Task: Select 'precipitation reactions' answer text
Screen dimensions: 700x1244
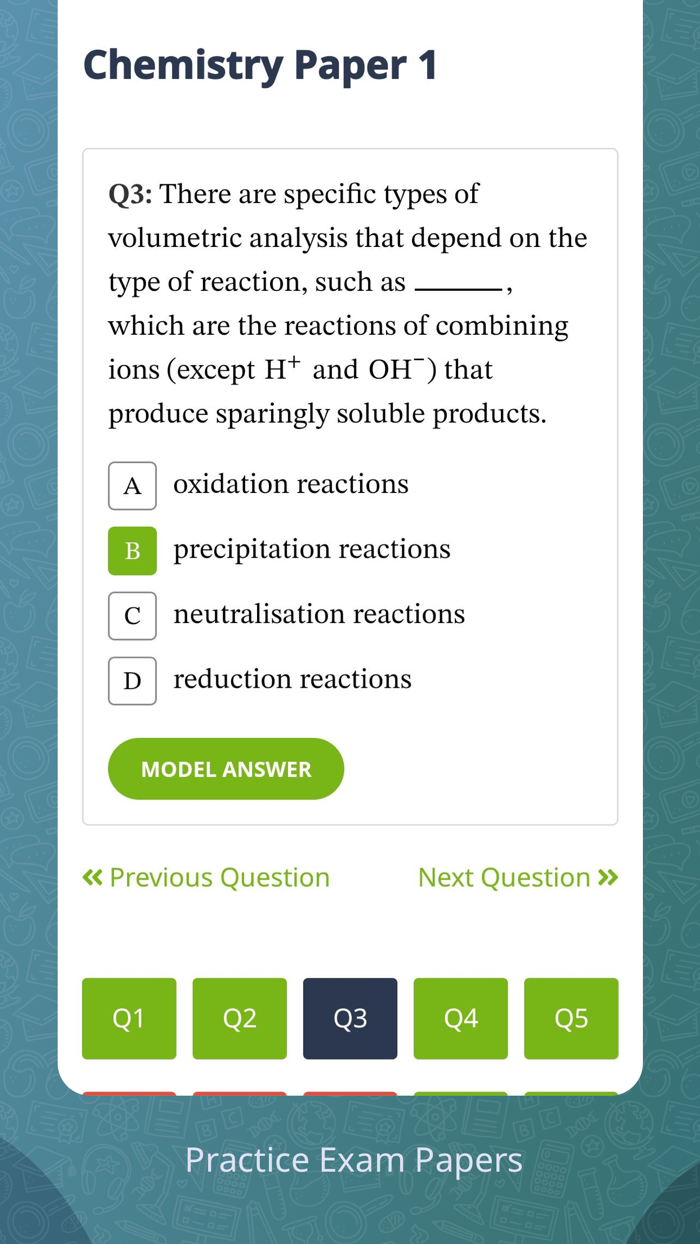Action: [x=312, y=550]
